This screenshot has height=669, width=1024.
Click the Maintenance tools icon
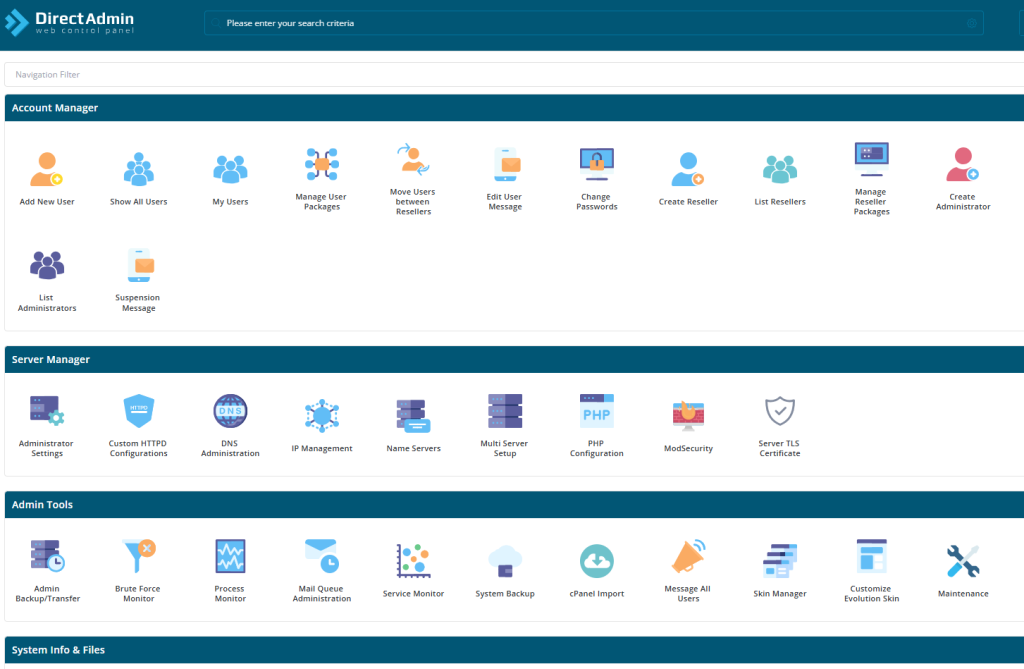click(x=963, y=561)
